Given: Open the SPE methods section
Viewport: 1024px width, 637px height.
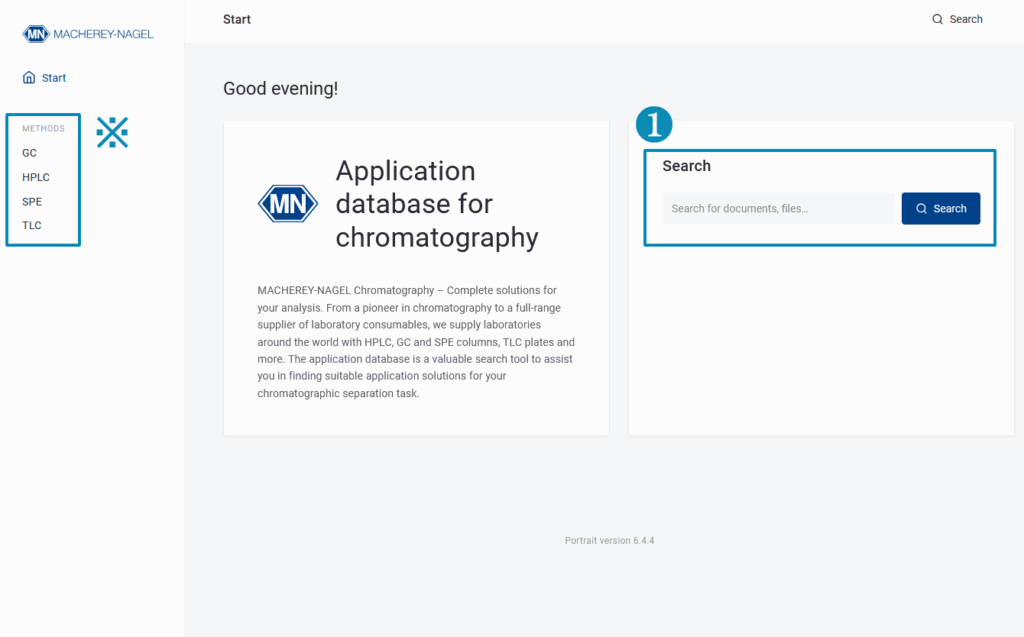Looking at the screenshot, I should click(x=32, y=201).
